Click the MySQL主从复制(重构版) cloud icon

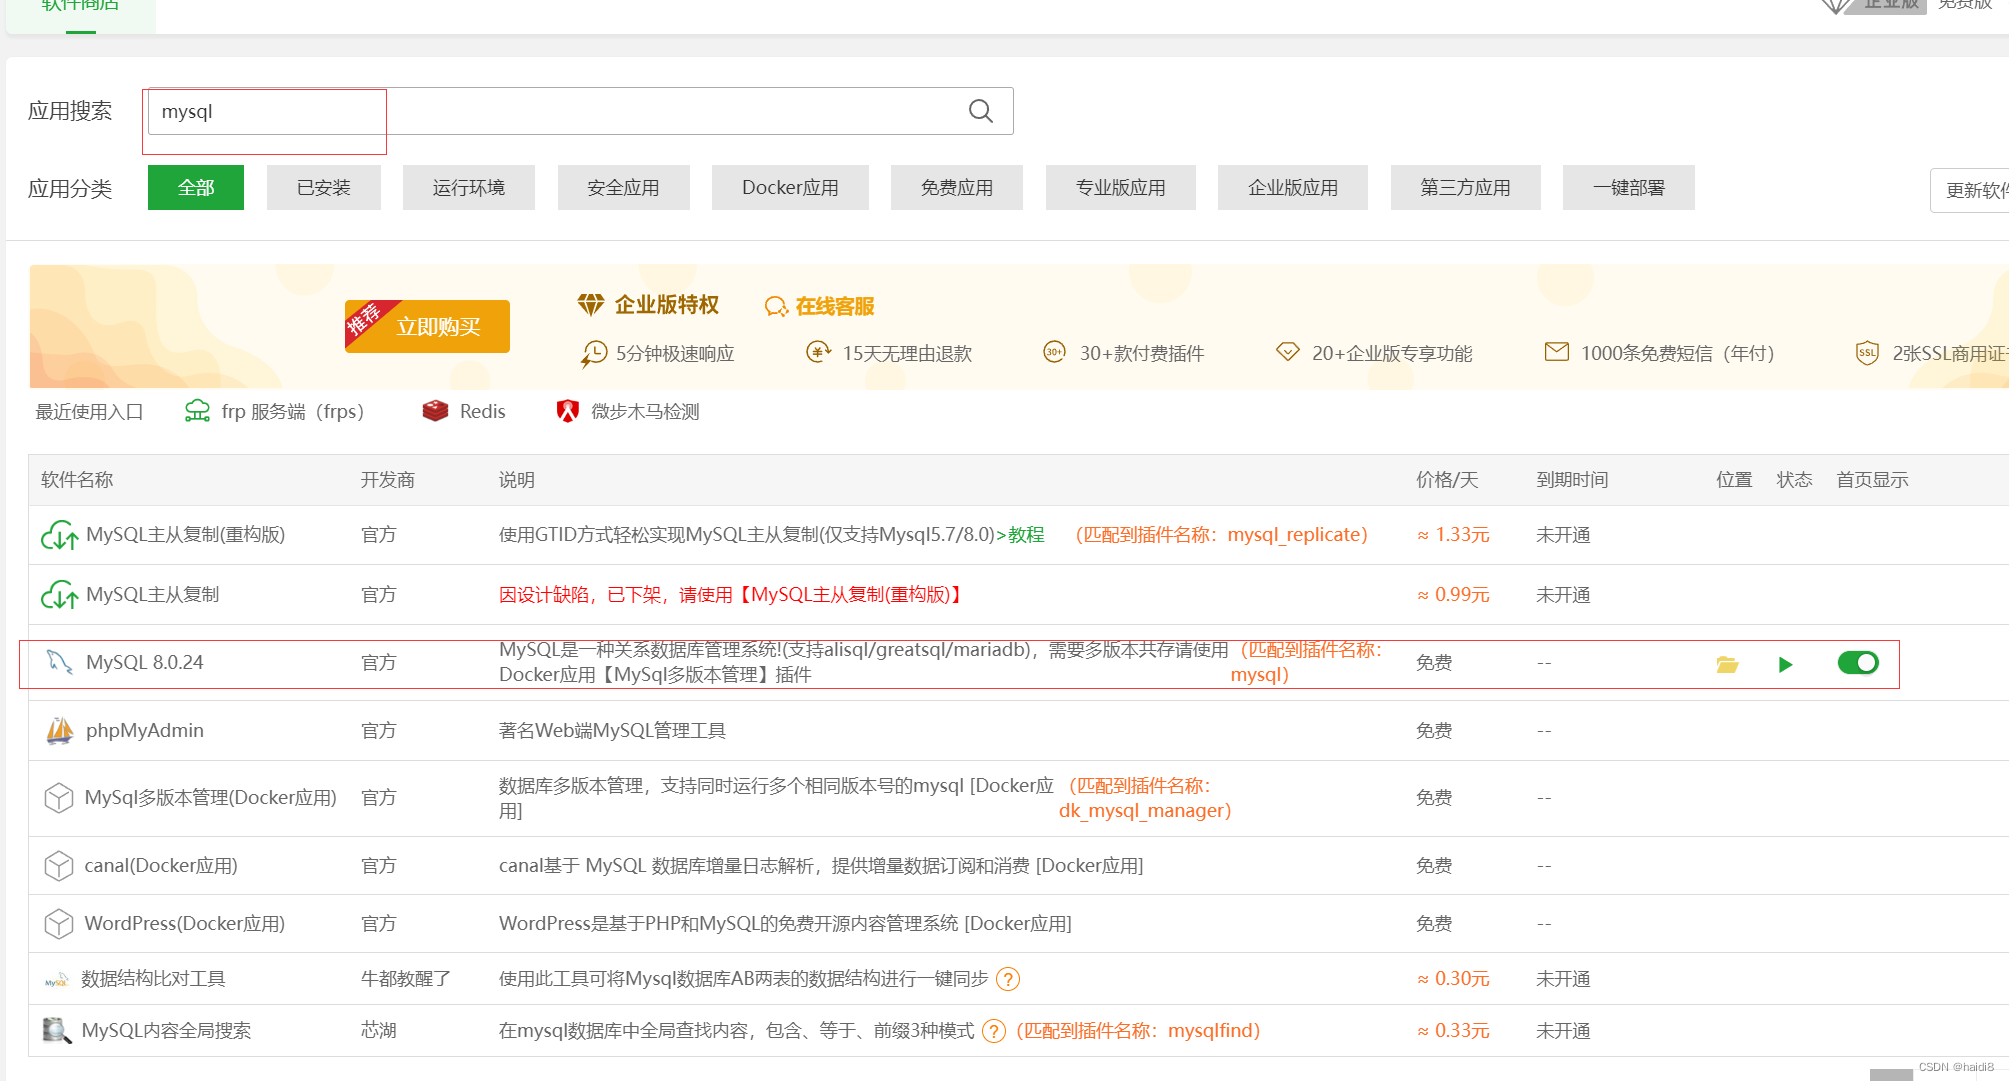tap(59, 536)
